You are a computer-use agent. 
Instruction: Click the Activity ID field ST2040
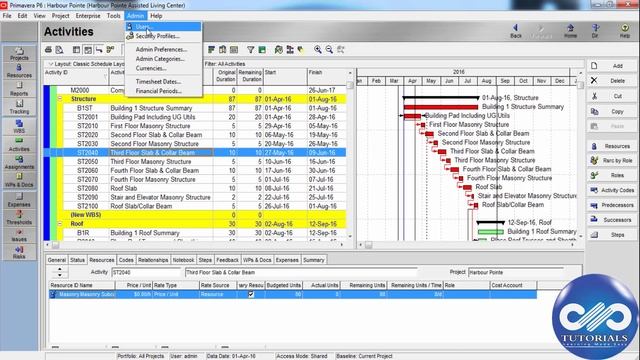tap(146, 272)
